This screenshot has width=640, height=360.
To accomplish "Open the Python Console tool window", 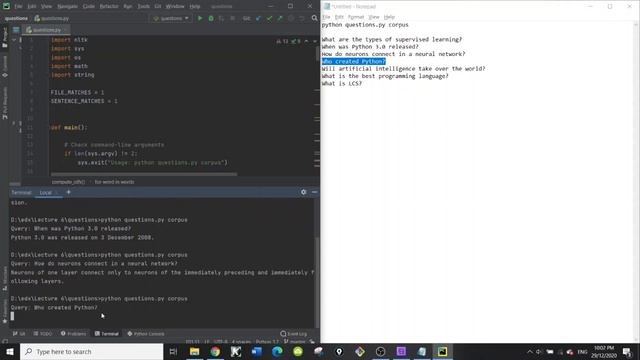I will point(146,334).
